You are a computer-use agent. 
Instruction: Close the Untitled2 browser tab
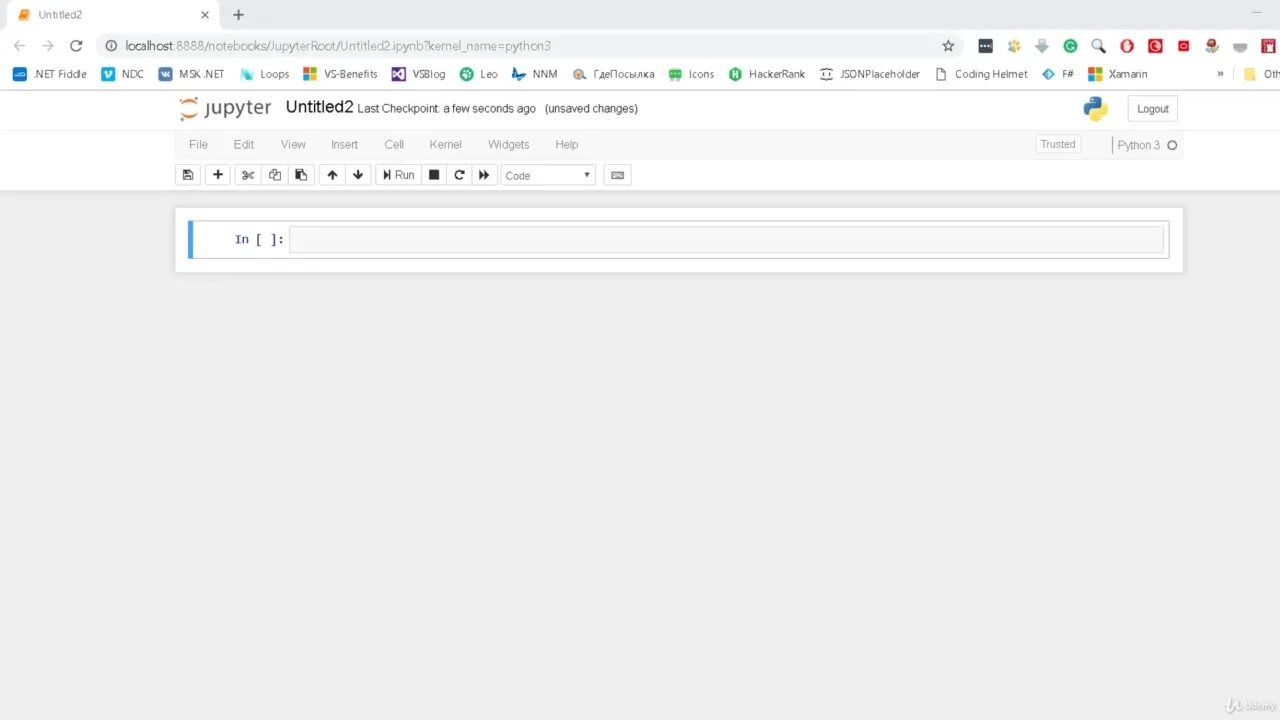coord(204,15)
